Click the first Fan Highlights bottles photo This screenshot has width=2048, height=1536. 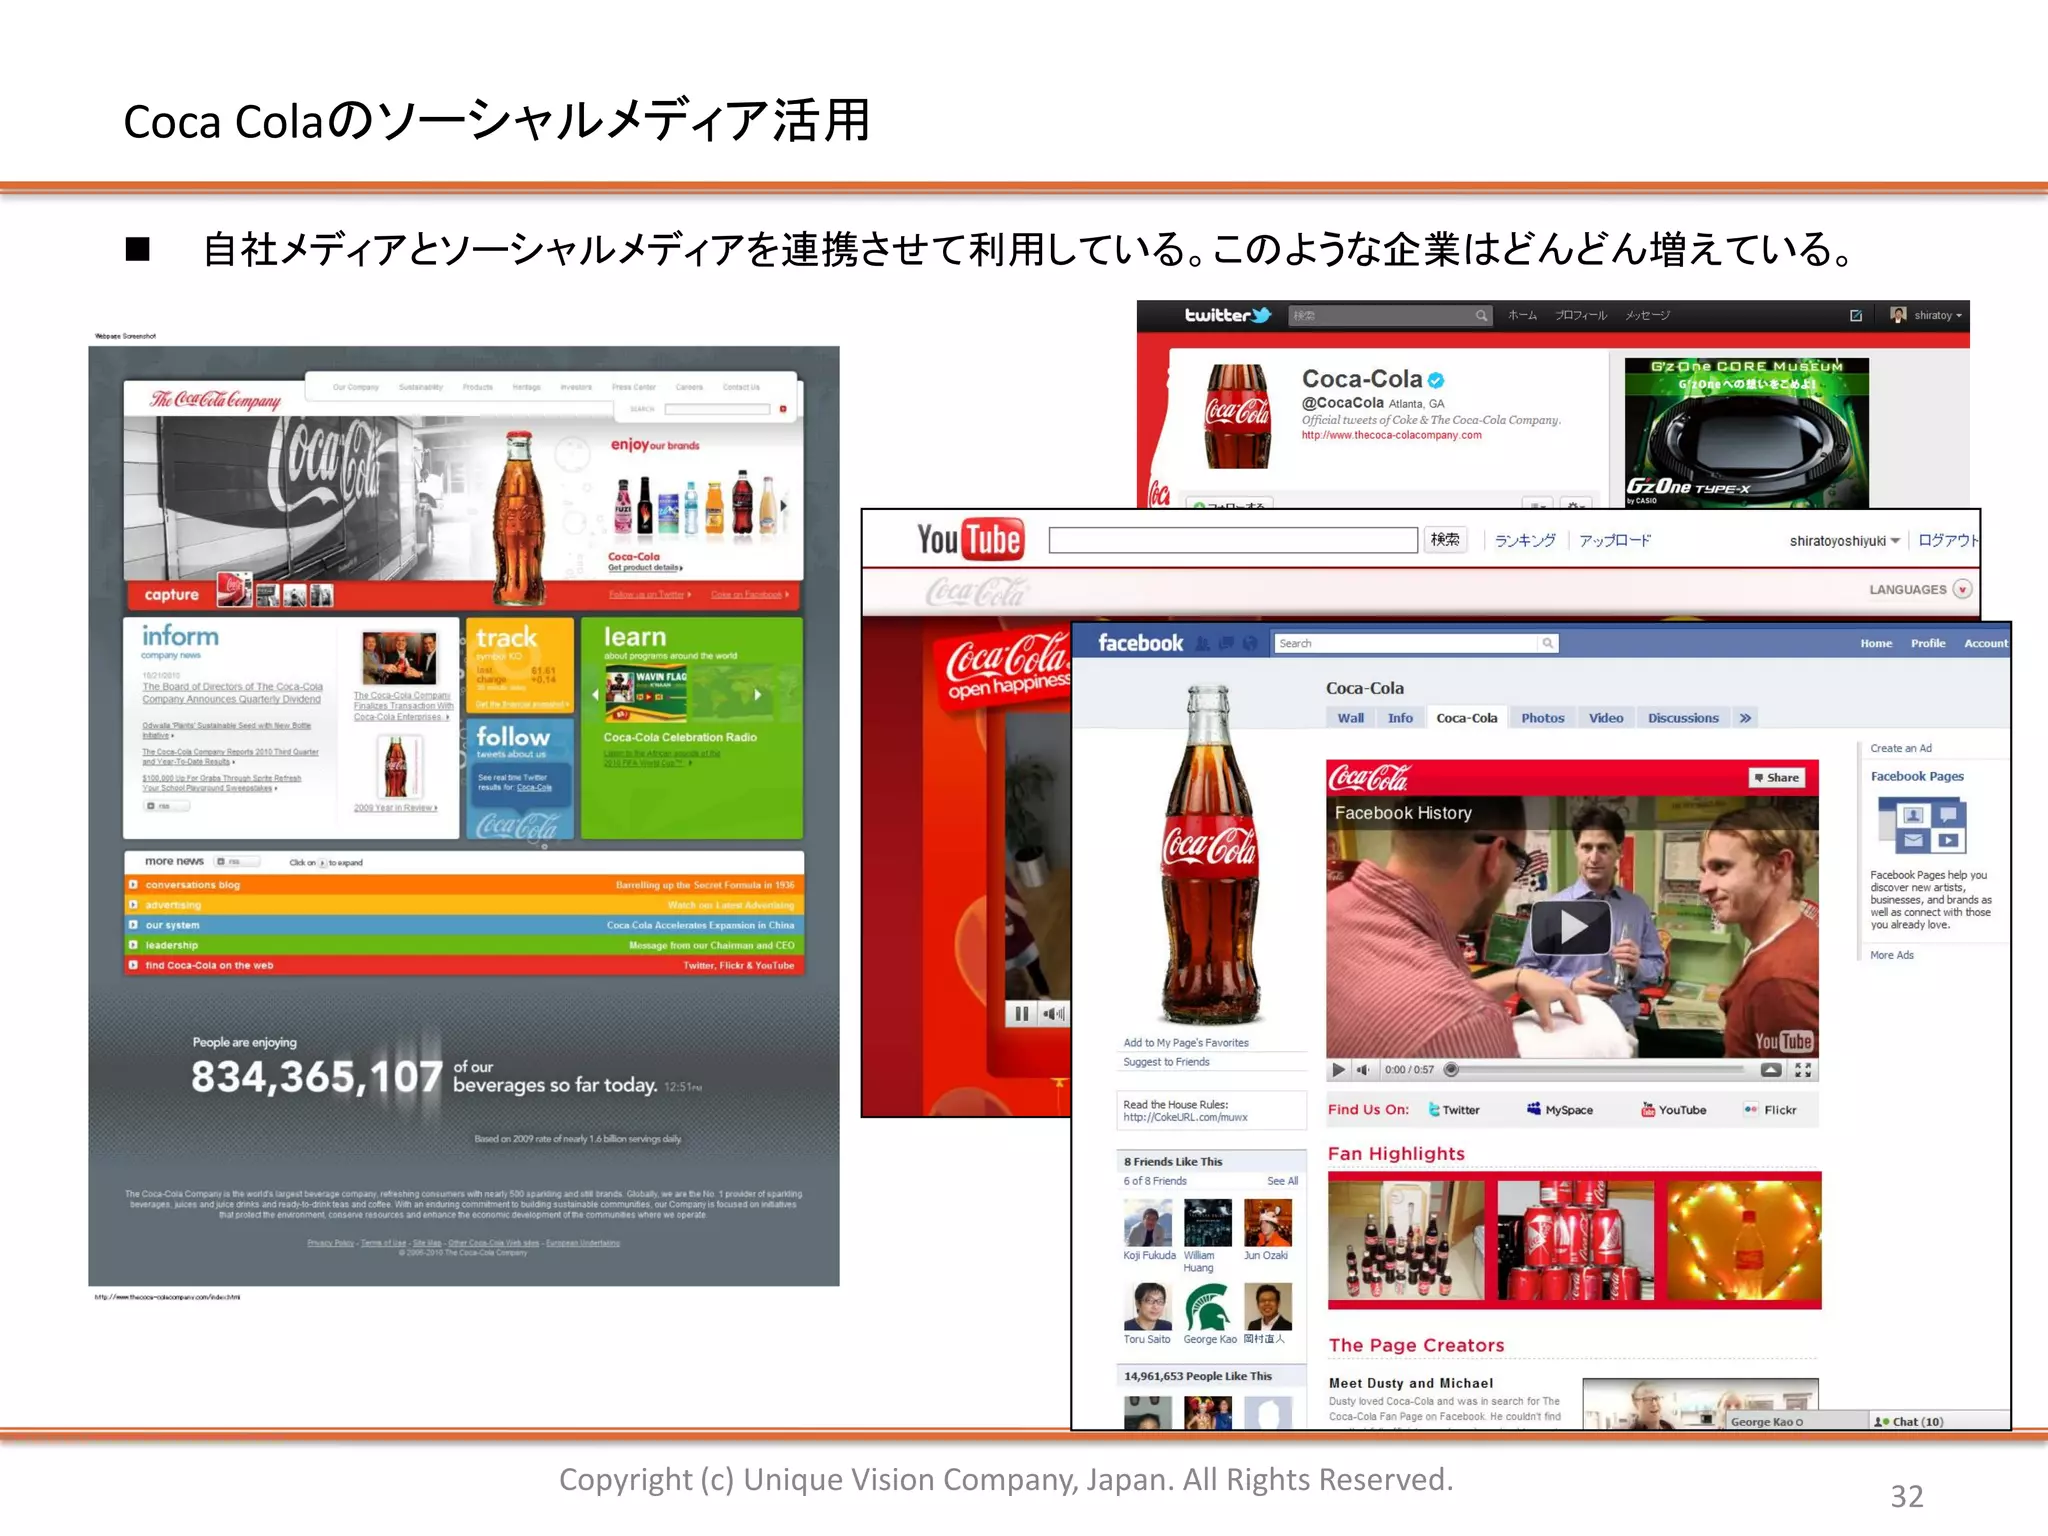1406,1240
